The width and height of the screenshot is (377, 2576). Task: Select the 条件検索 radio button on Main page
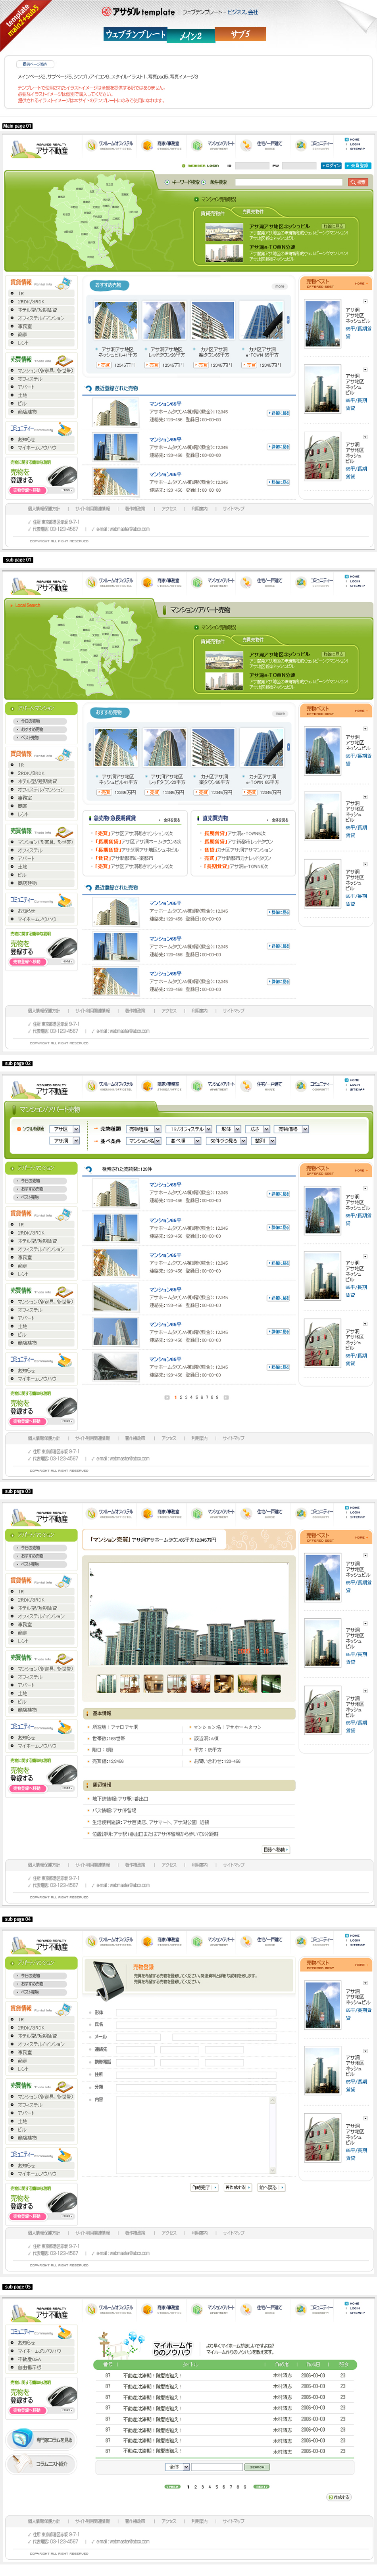tap(205, 182)
